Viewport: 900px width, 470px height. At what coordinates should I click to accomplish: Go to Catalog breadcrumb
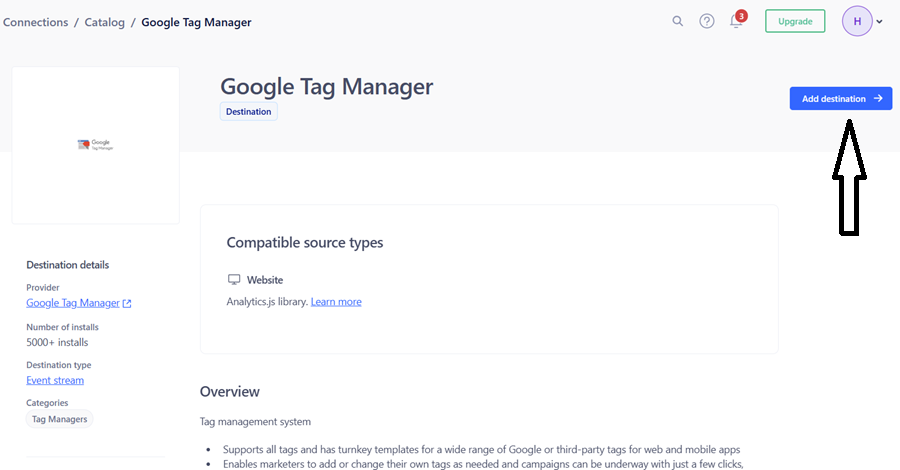click(104, 22)
